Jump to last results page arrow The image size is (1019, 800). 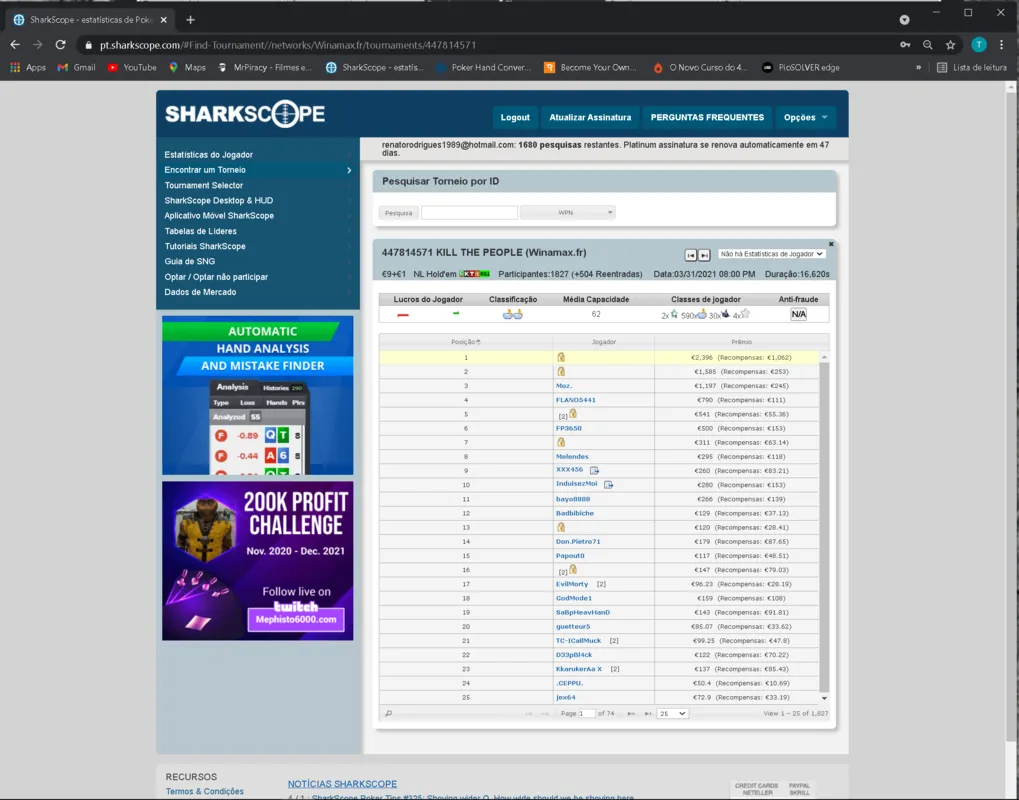point(648,713)
